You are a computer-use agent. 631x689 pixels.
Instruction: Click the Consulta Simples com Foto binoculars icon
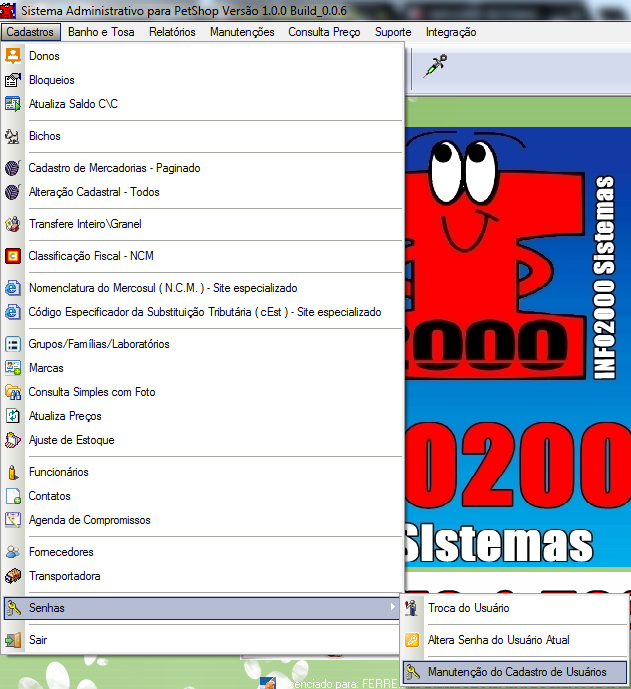(13, 392)
